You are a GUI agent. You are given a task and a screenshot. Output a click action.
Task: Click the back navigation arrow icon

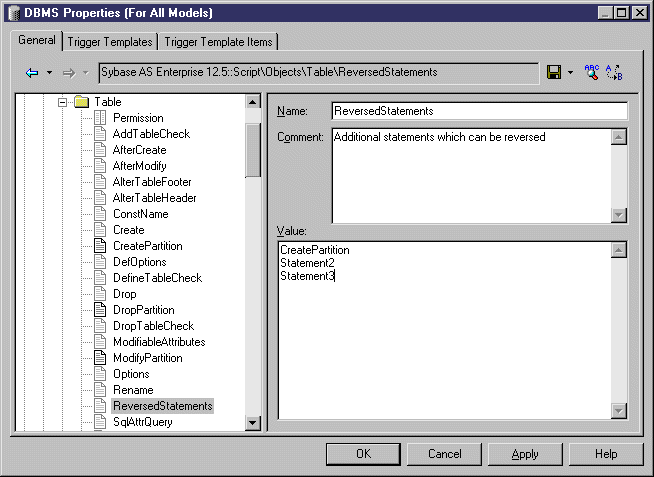point(32,73)
